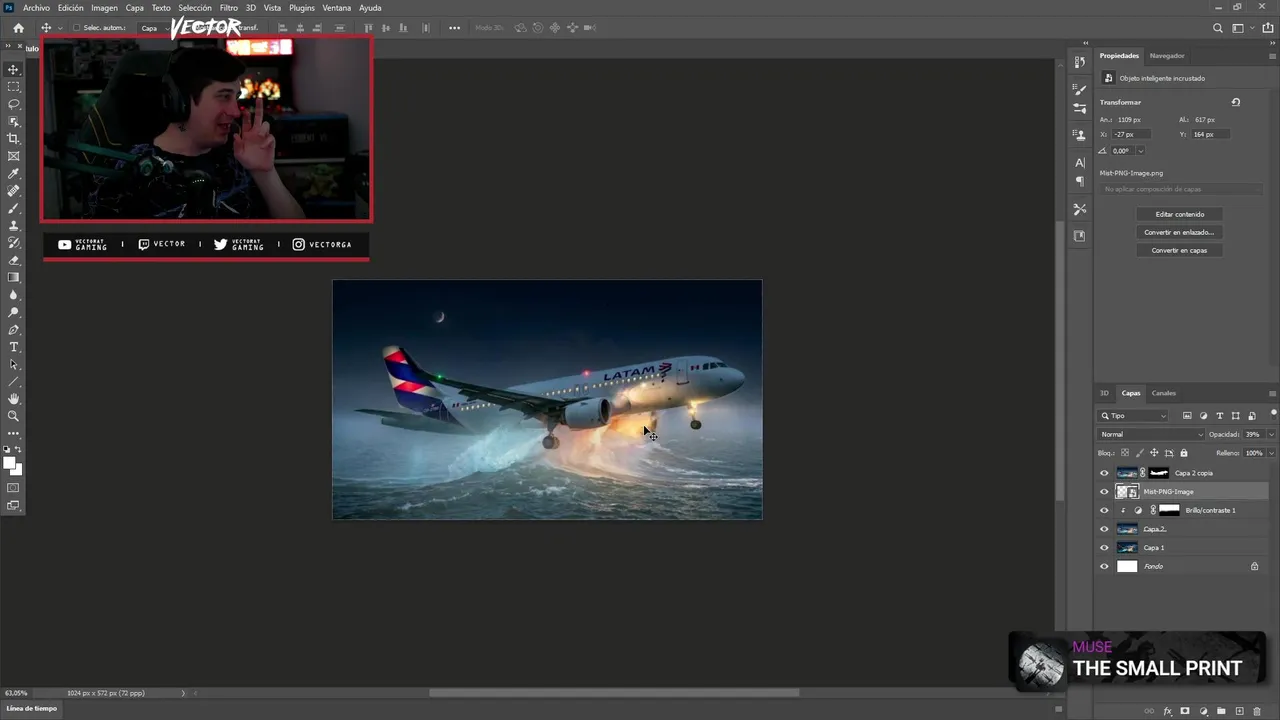Select the Move tool in the toolbar
Image resolution: width=1280 pixels, height=720 pixels.
pos(14,69)
